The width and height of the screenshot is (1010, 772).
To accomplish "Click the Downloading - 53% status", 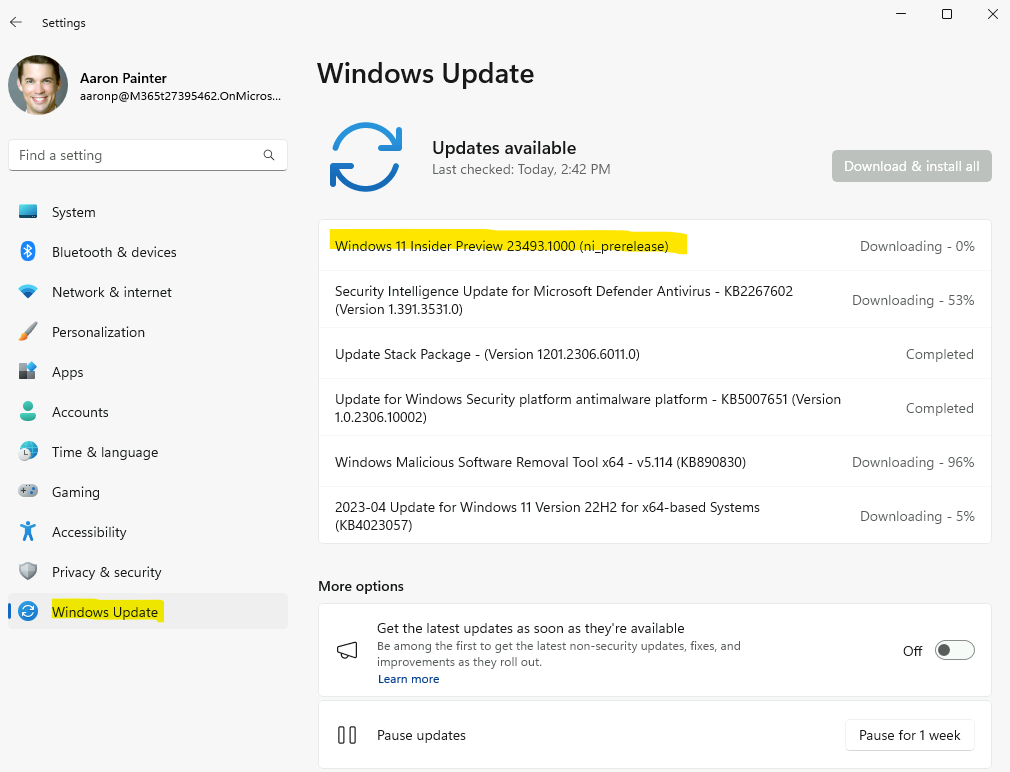I will coord(913,300).
